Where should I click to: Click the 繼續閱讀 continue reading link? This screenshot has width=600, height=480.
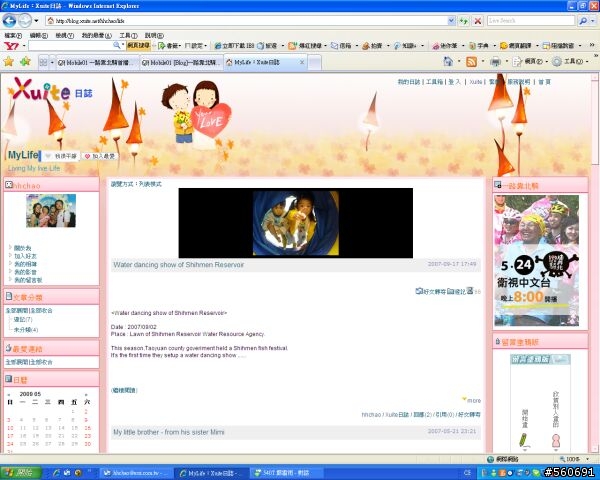click(124, 390)
